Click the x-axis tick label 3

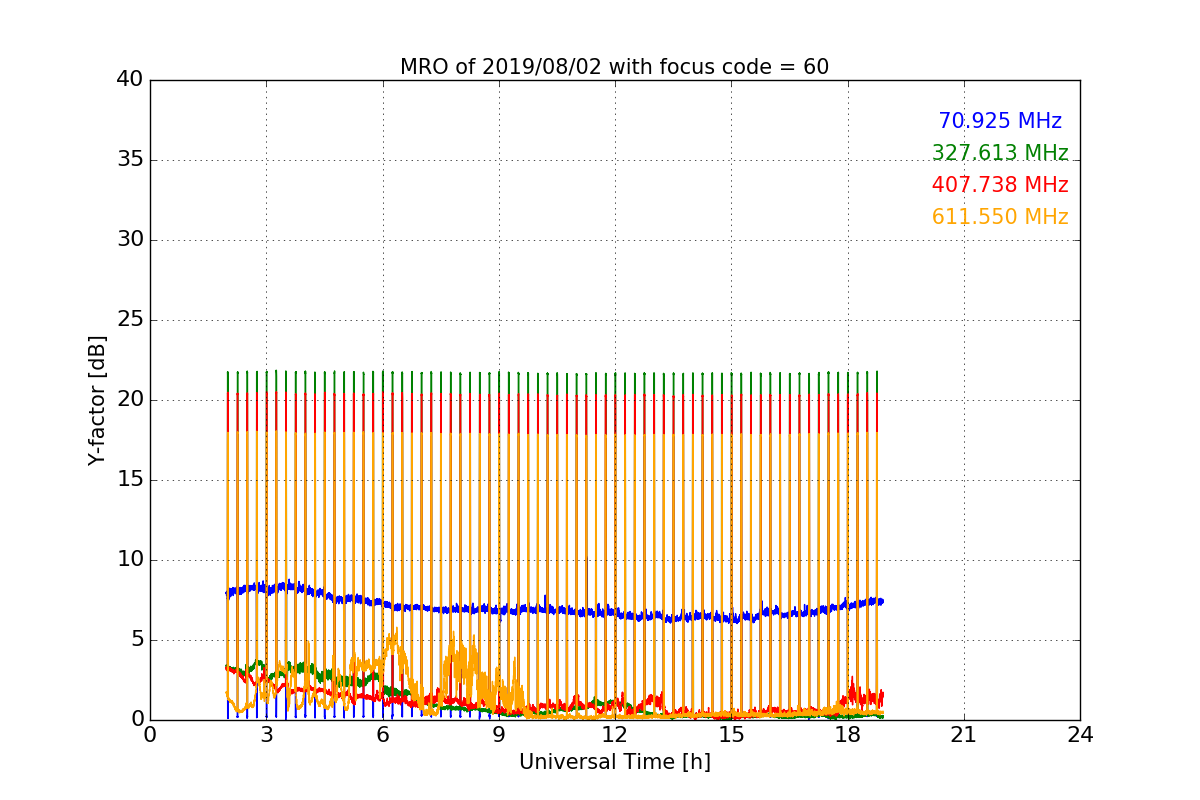[x=266, y=735]
